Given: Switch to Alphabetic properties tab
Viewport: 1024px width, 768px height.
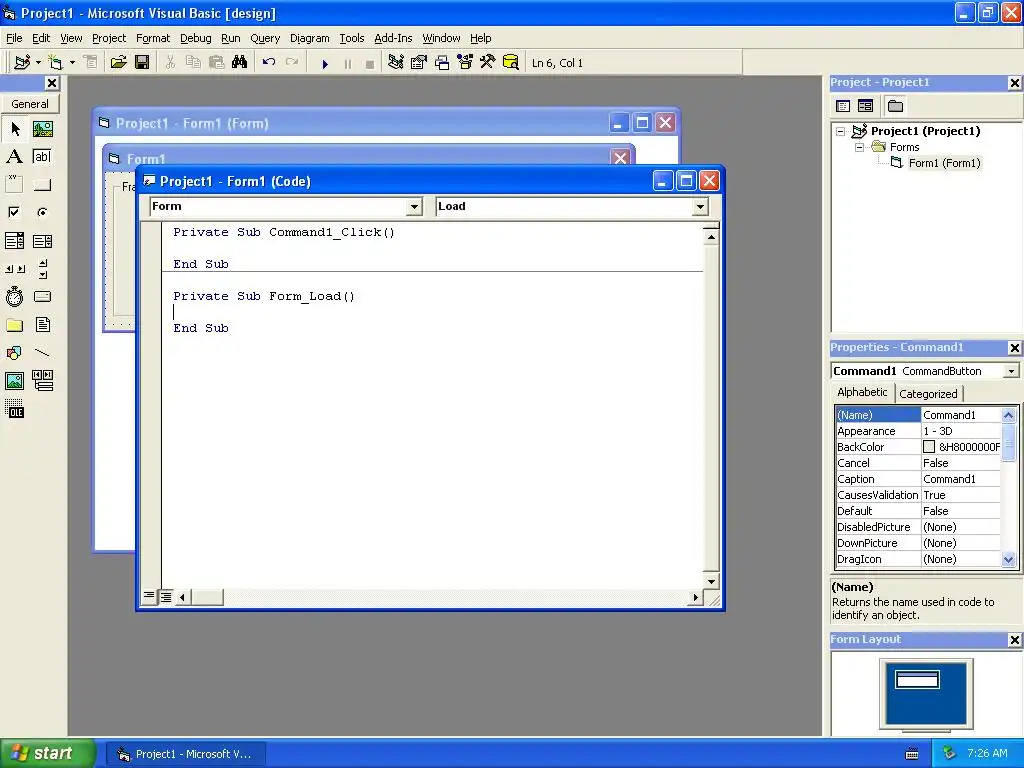Looking at the screenshot, I should pyautogui.click(x=862, y=392).
